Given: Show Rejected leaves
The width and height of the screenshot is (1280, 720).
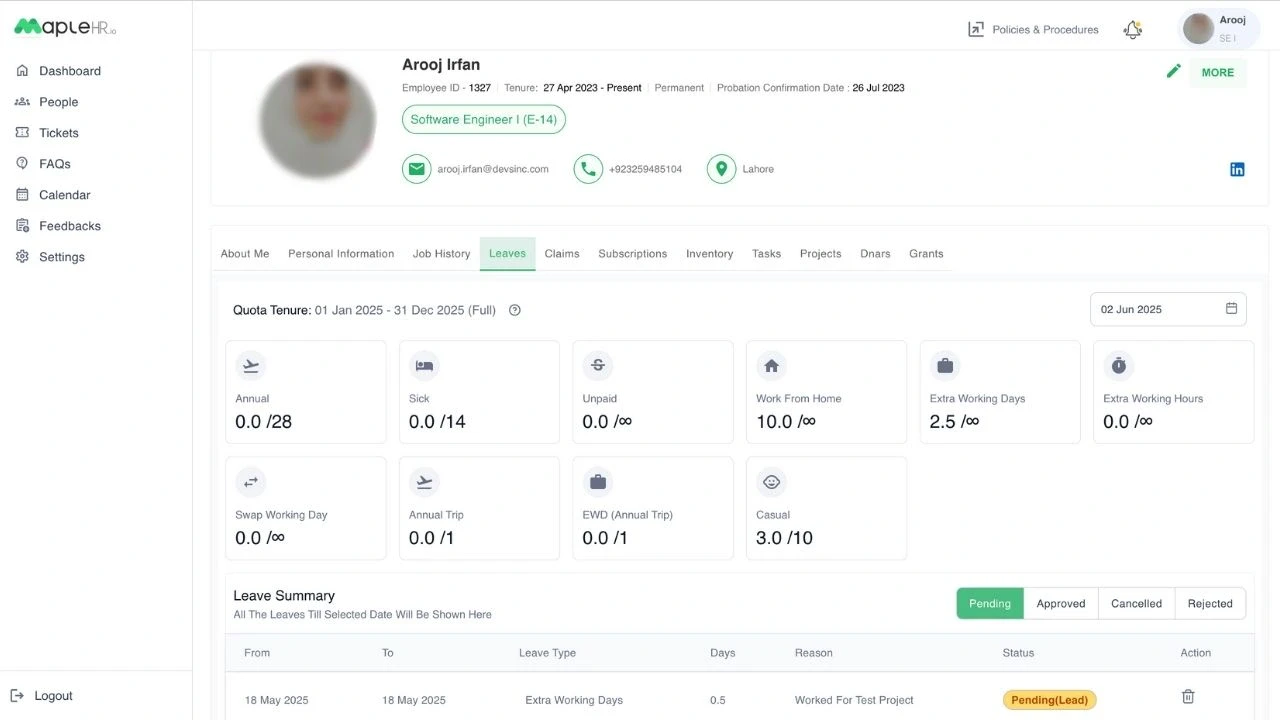Looking at the screenshot, I should 1210,603.
